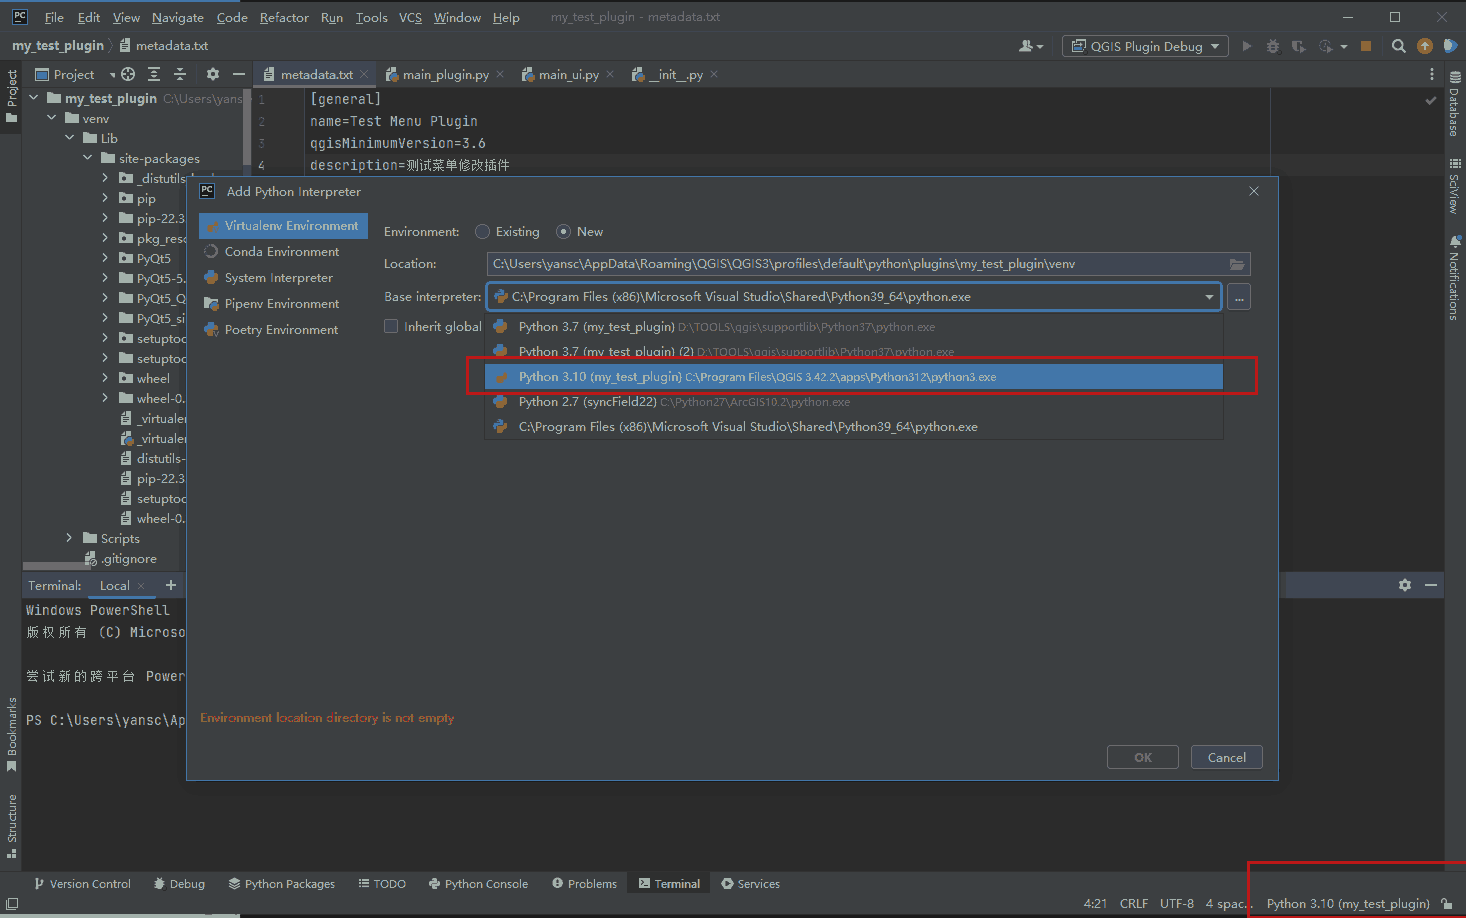
Task: Open the Refactor menu
Action: point(284,17)
